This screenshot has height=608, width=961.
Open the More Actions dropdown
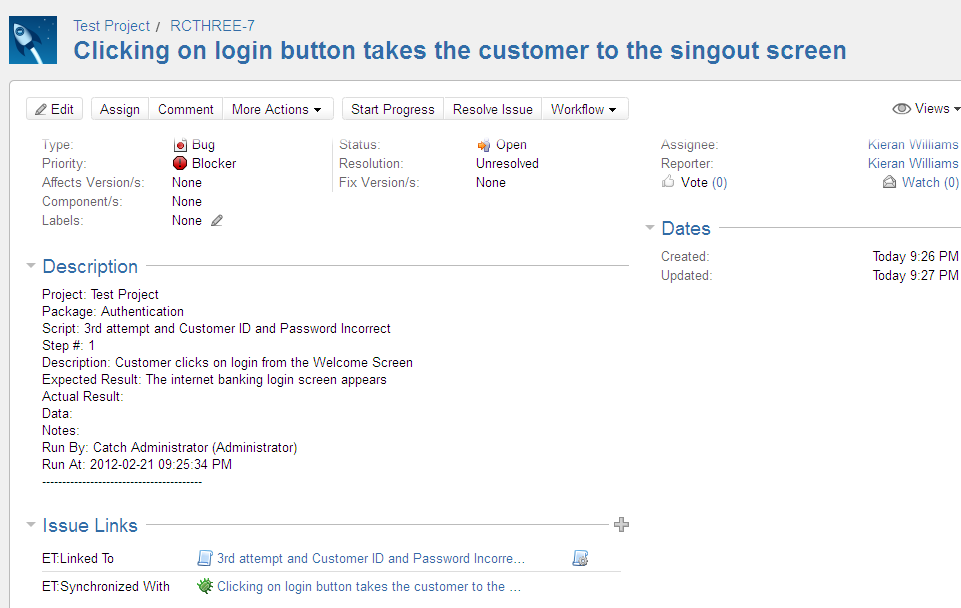point(277,109)
